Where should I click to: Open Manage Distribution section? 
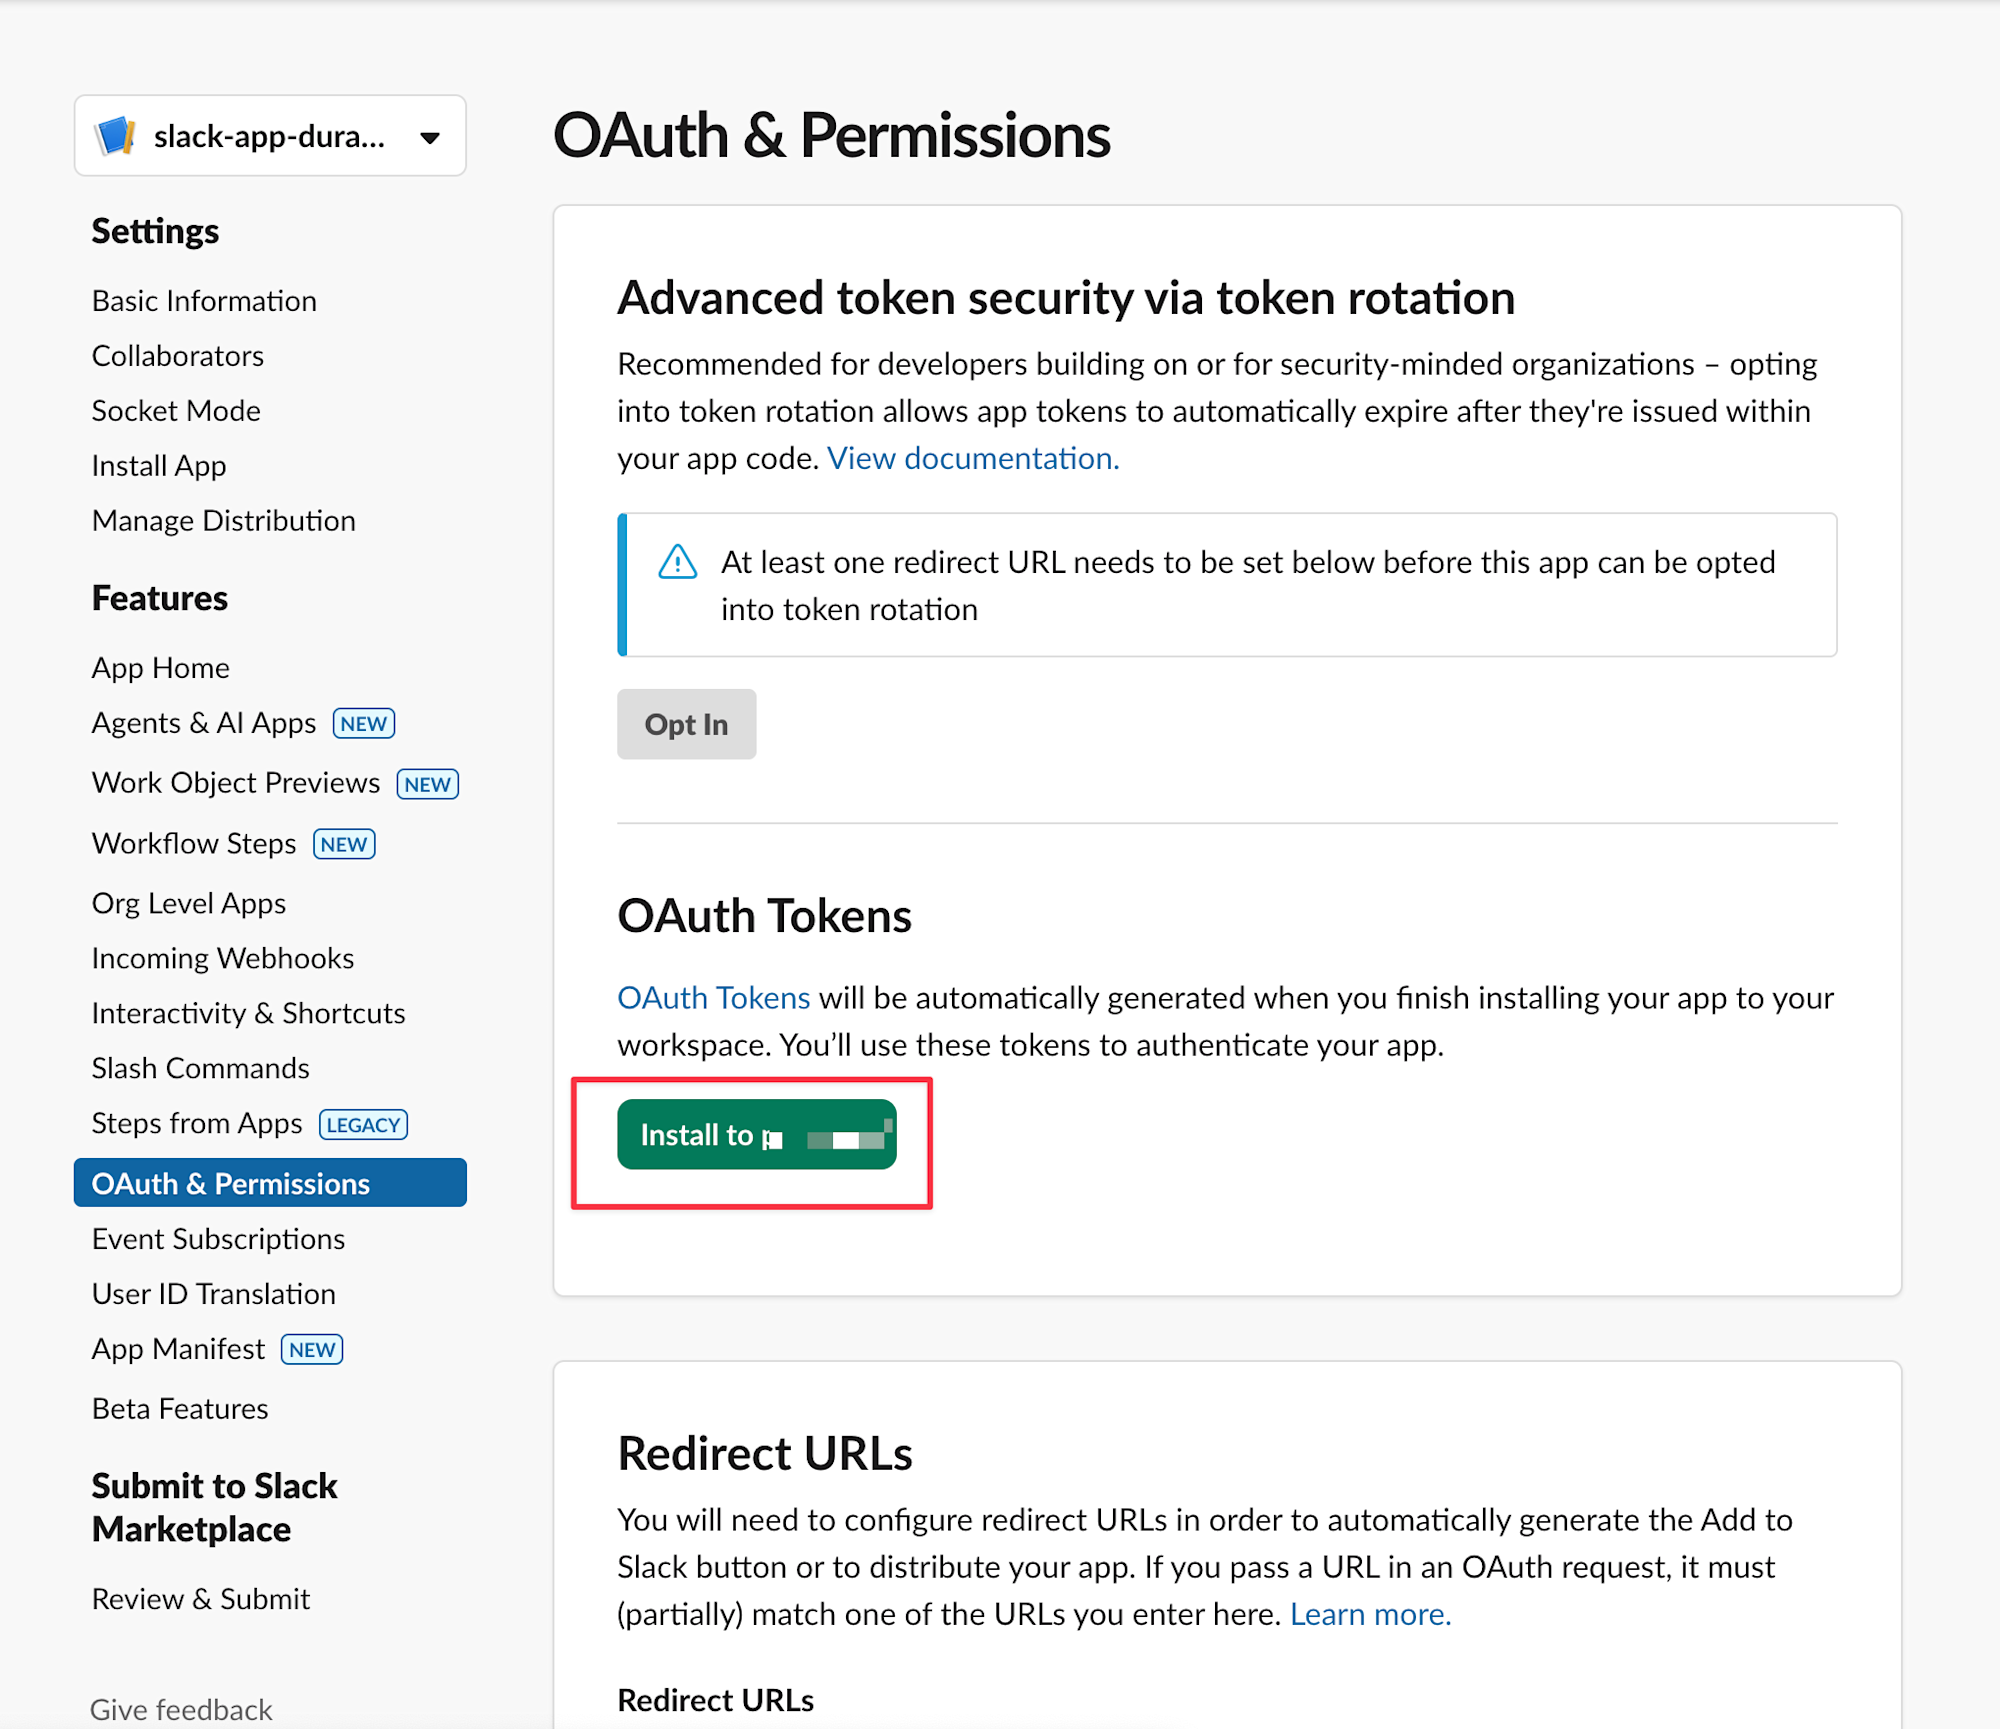click(223, 521)
